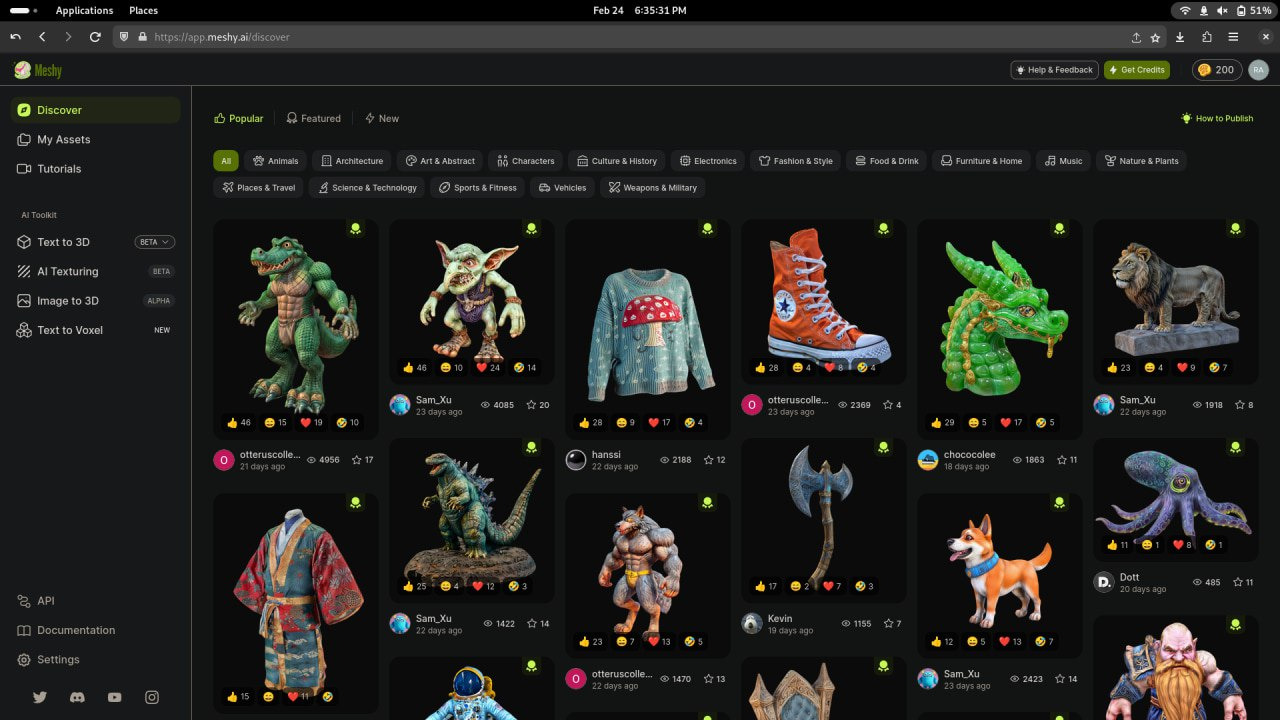1280x720 pixels.
Task: Click the Animals category chip
Action: (x=275, y=161)
